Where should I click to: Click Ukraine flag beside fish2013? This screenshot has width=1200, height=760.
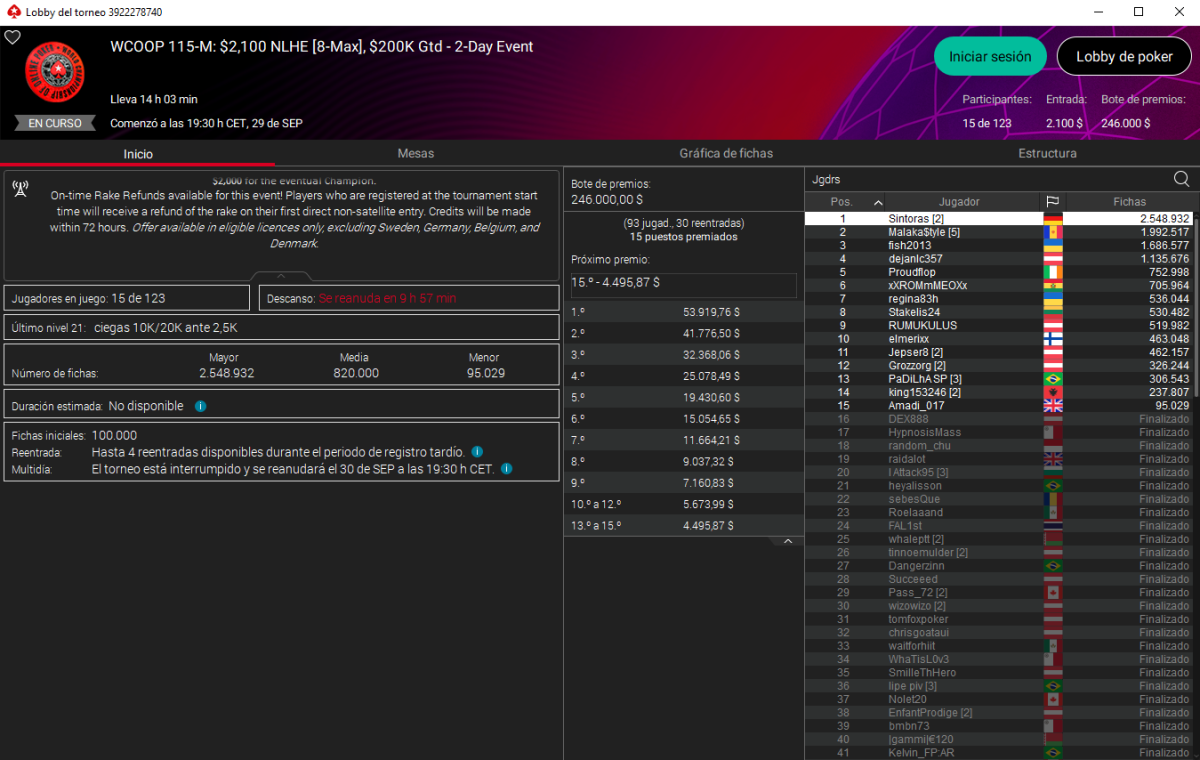pyautogui.click(x=1052, y=245)
